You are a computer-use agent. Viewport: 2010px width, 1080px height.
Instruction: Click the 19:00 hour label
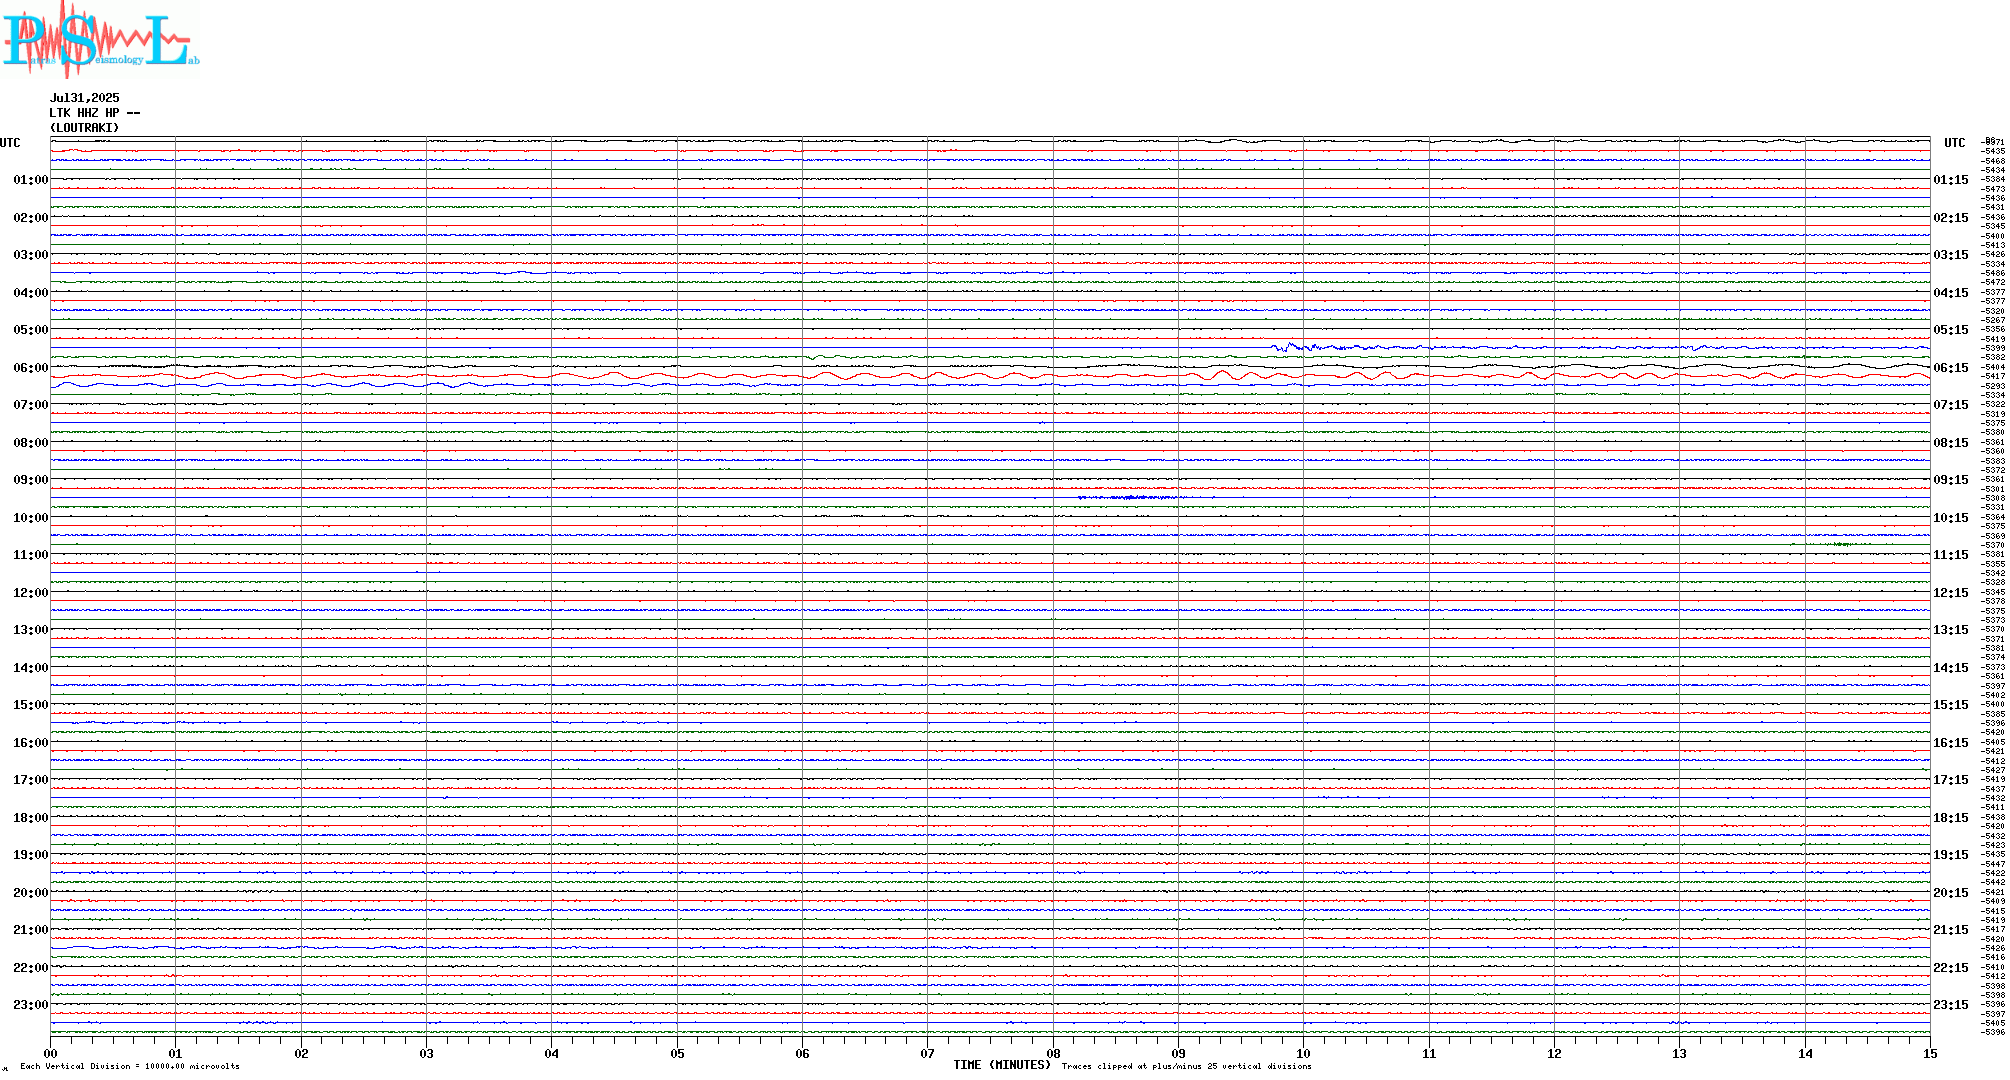(x=31, y=855)
